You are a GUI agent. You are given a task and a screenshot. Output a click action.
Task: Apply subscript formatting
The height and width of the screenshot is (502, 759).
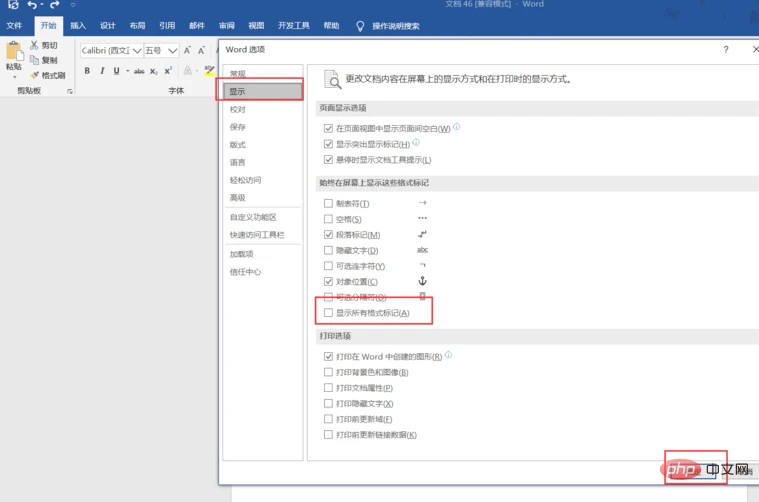pyautogui.click(x=153, y=71)
